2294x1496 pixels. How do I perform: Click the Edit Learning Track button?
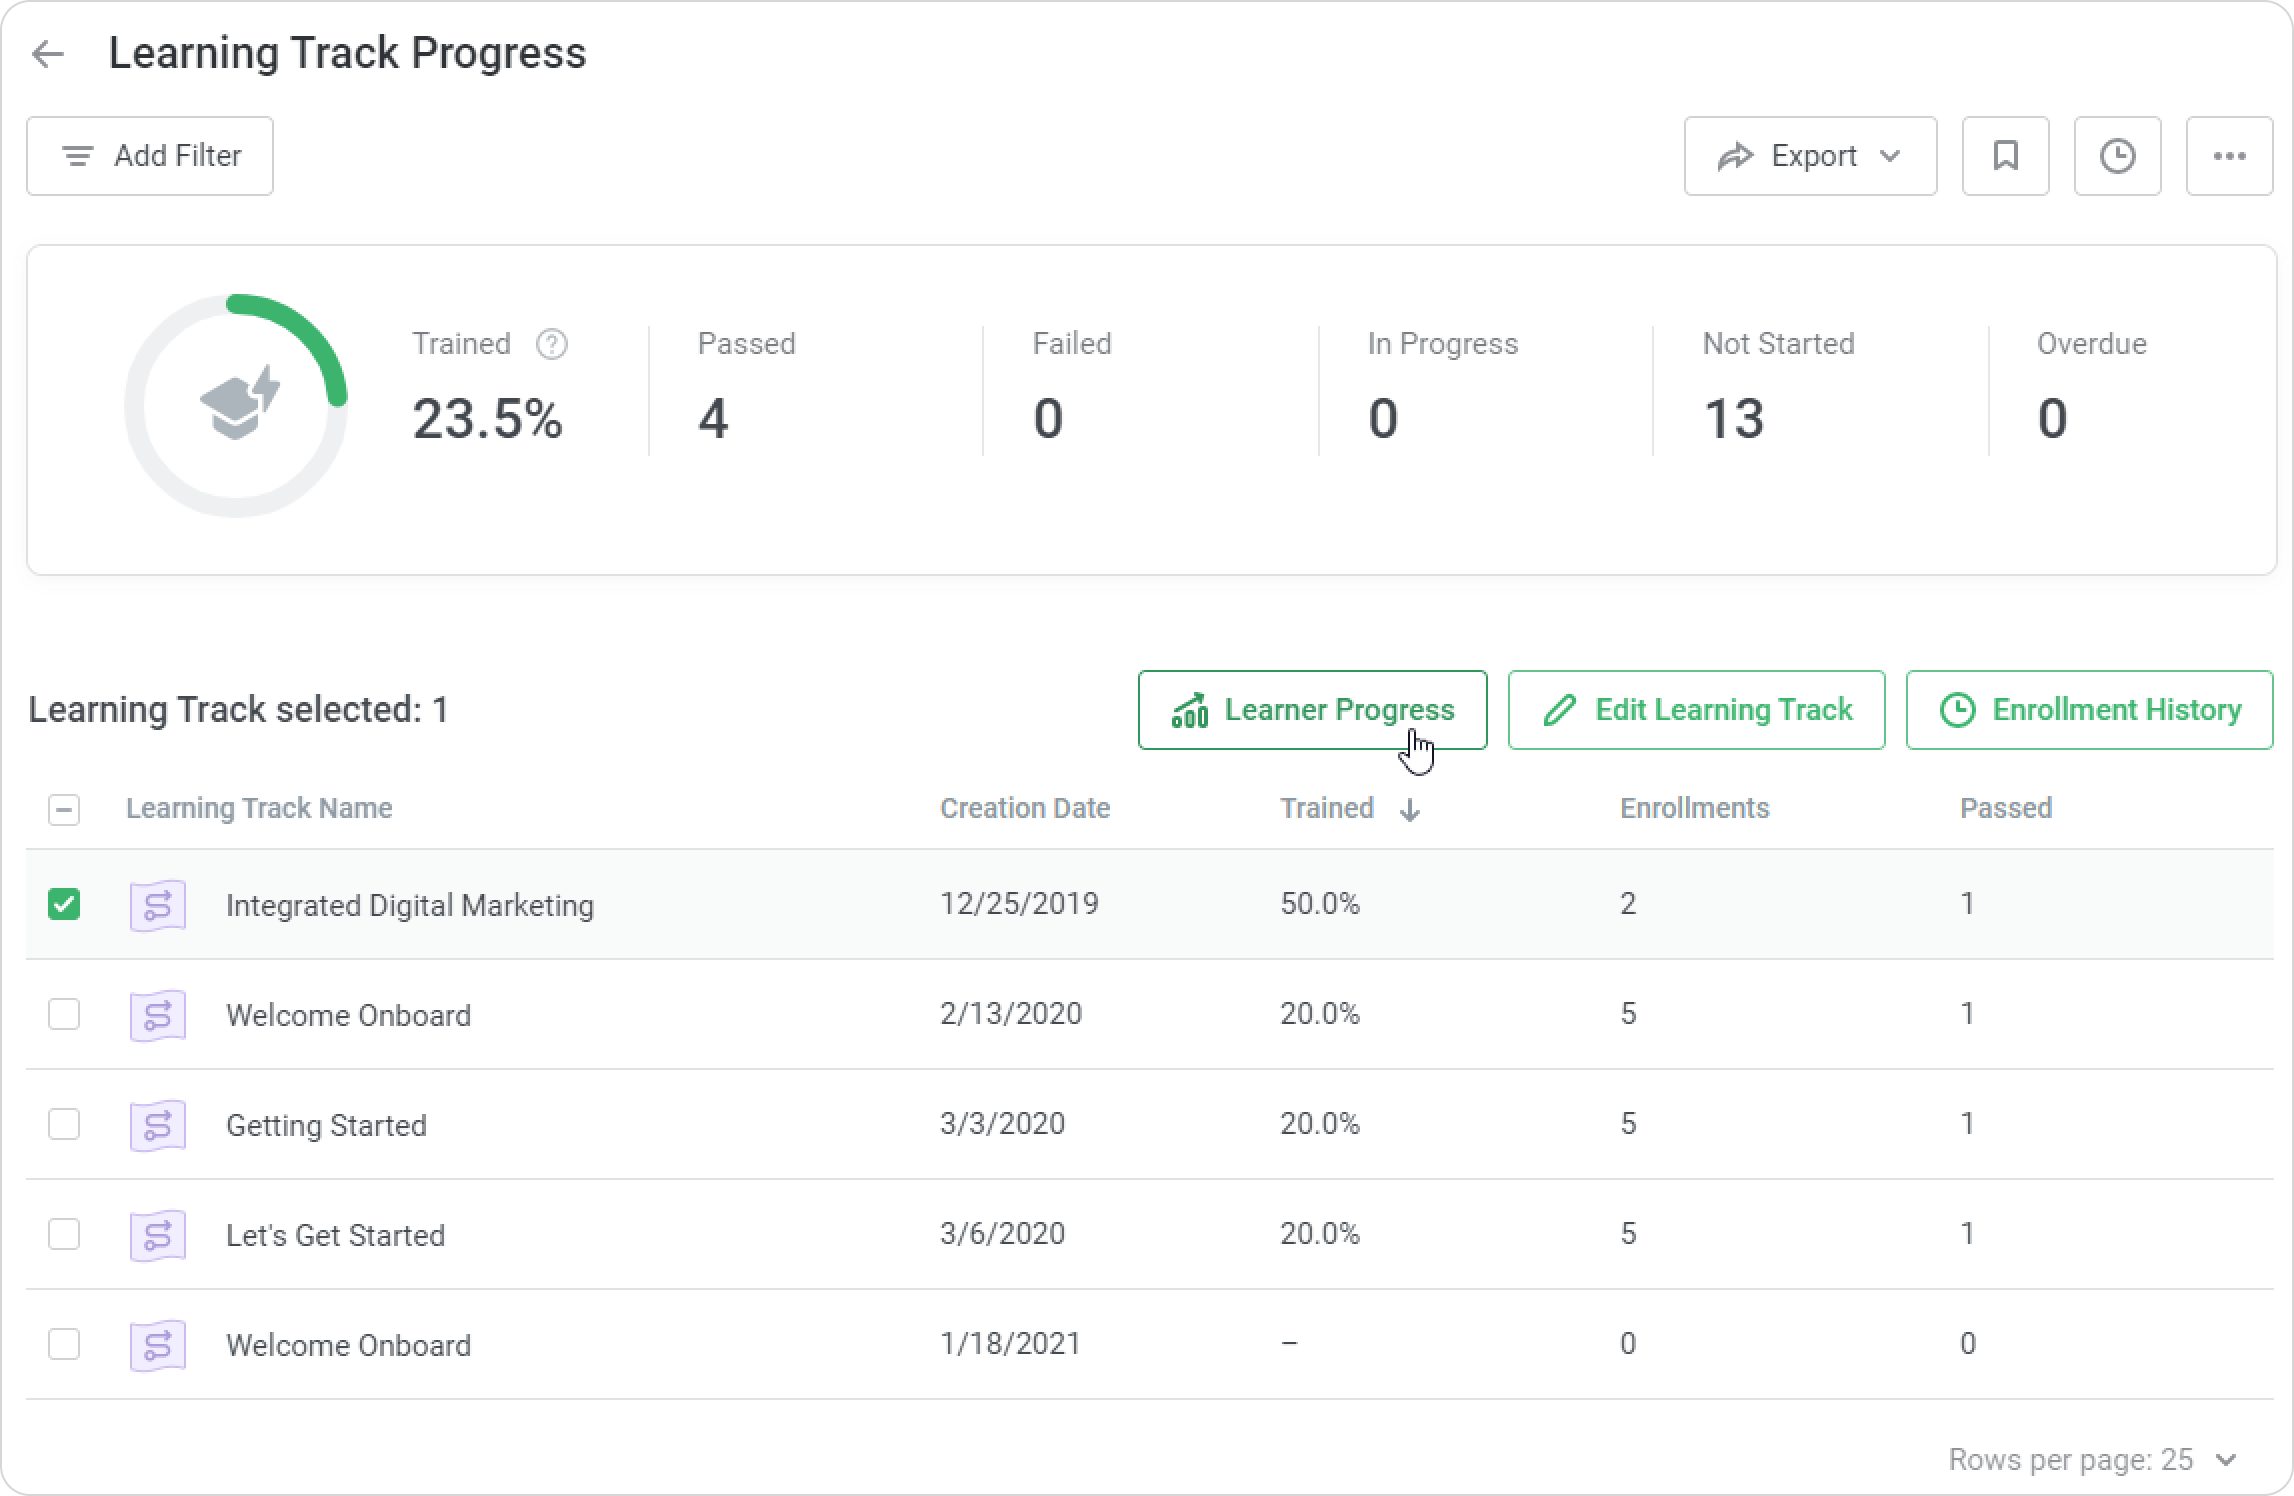point(1696,710)
